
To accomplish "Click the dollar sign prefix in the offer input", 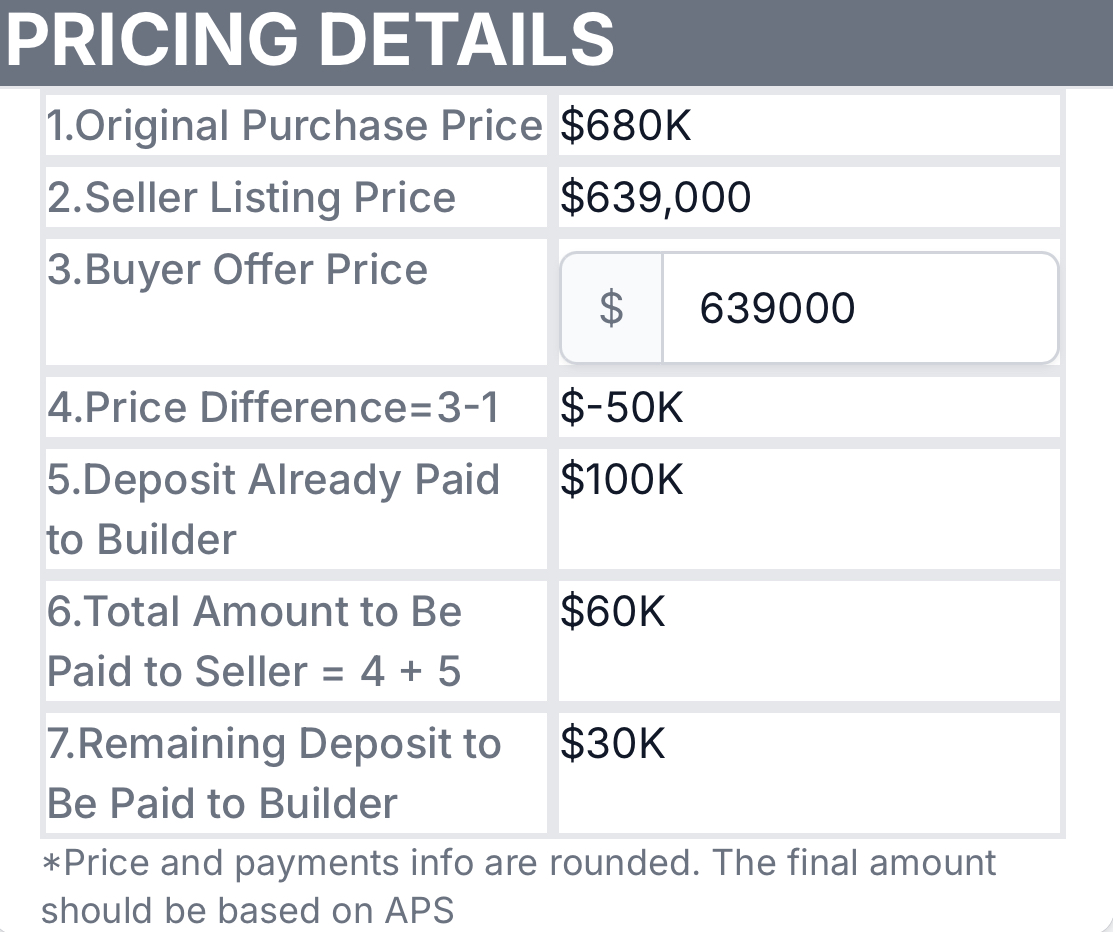I will click(x=611, y=308).
